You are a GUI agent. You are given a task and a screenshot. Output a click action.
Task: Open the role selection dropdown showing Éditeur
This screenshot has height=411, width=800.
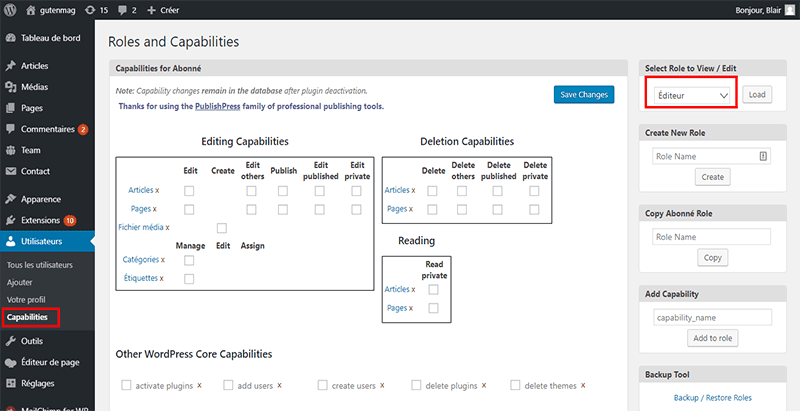click(692, 95)
